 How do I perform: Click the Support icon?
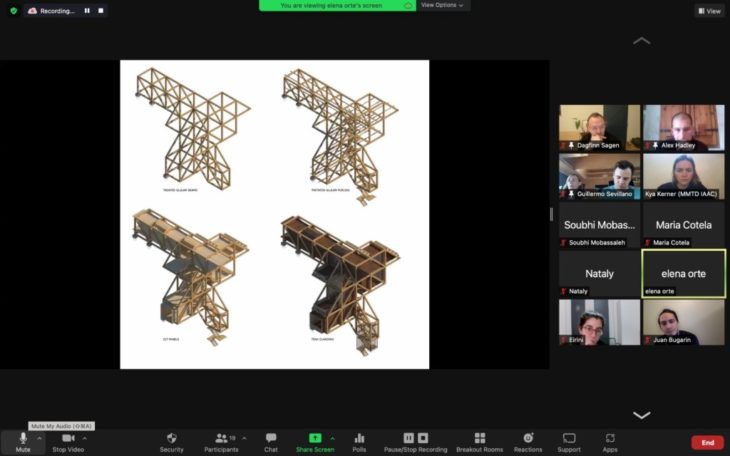pyautogui.click(x=569, y=439)
